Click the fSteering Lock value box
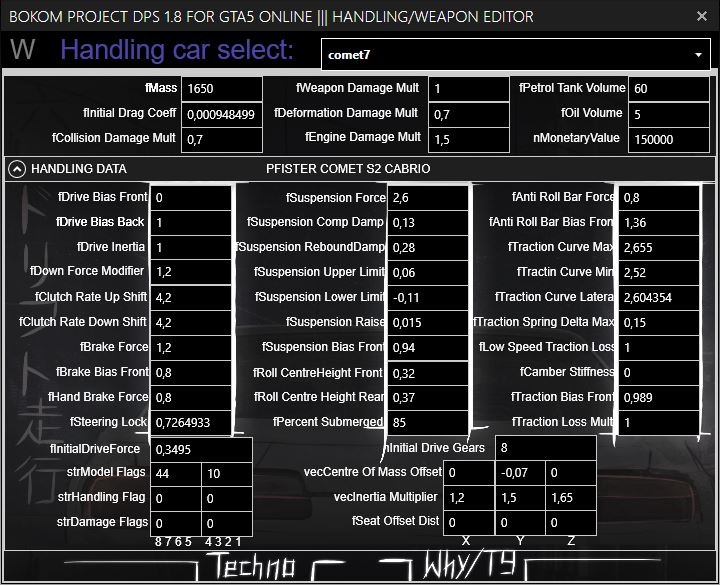Image resolution: width=720 pixels, height=585 pixels. pos(192,422)
